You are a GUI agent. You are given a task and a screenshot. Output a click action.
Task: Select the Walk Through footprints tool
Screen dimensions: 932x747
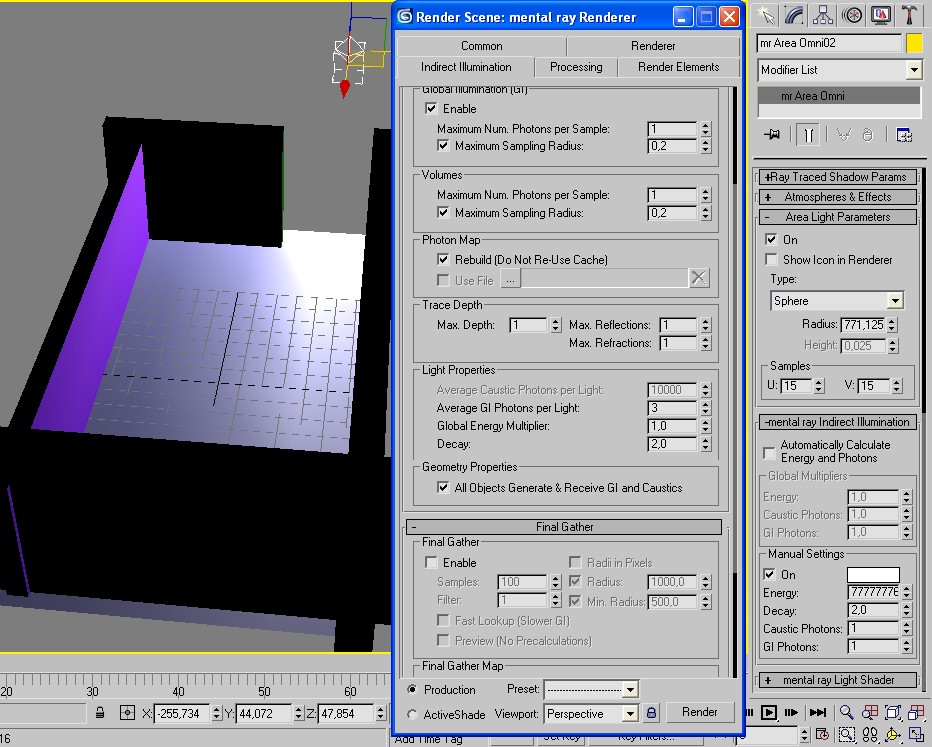click(x=870, y=735)
